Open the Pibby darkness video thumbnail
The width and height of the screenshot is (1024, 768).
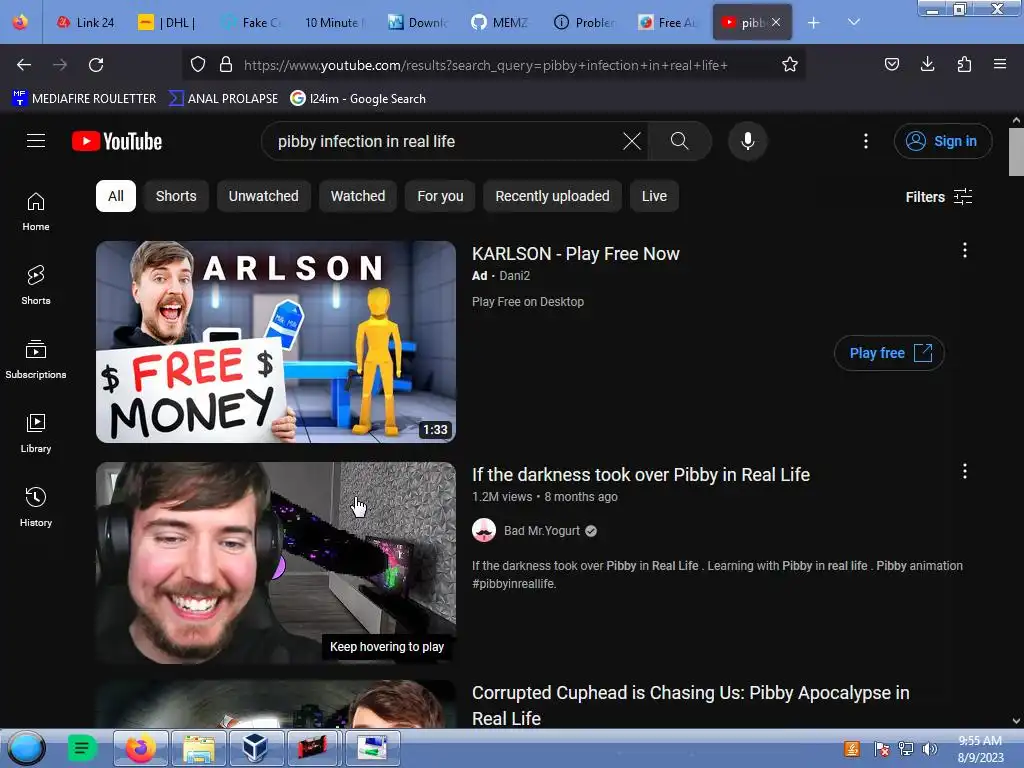click(276, 563)
